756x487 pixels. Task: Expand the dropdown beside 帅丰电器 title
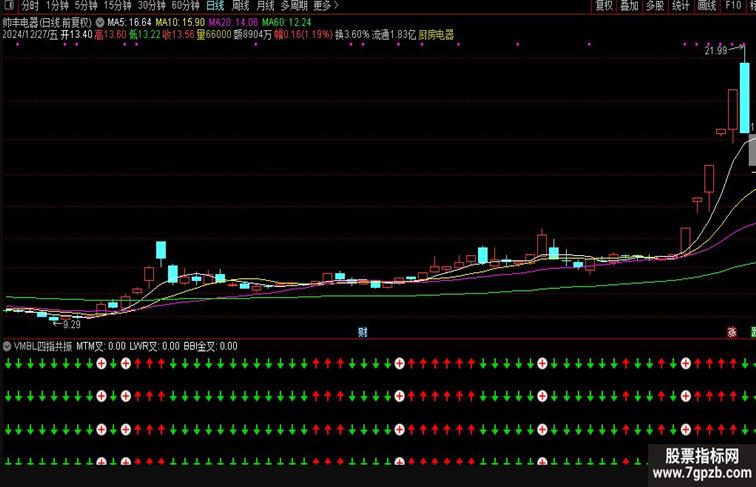(100, 22)
